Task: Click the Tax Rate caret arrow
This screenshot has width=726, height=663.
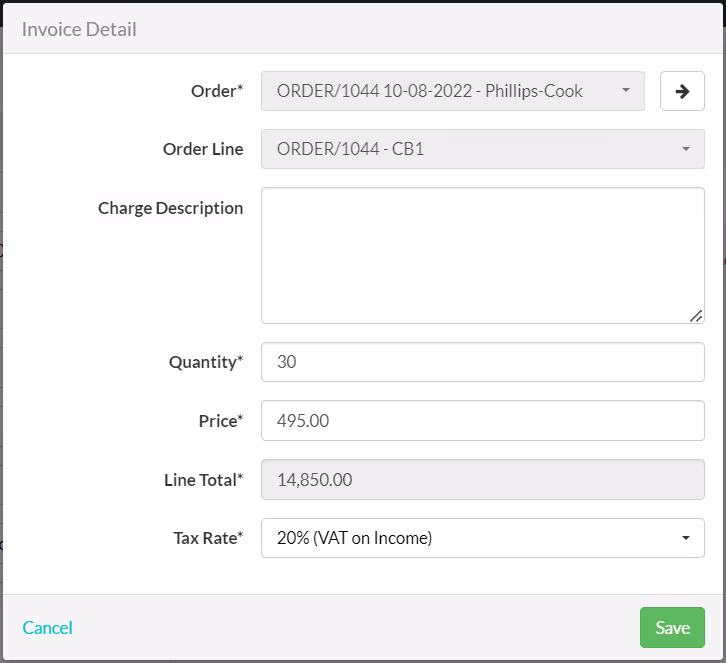Action: [686, 538]
